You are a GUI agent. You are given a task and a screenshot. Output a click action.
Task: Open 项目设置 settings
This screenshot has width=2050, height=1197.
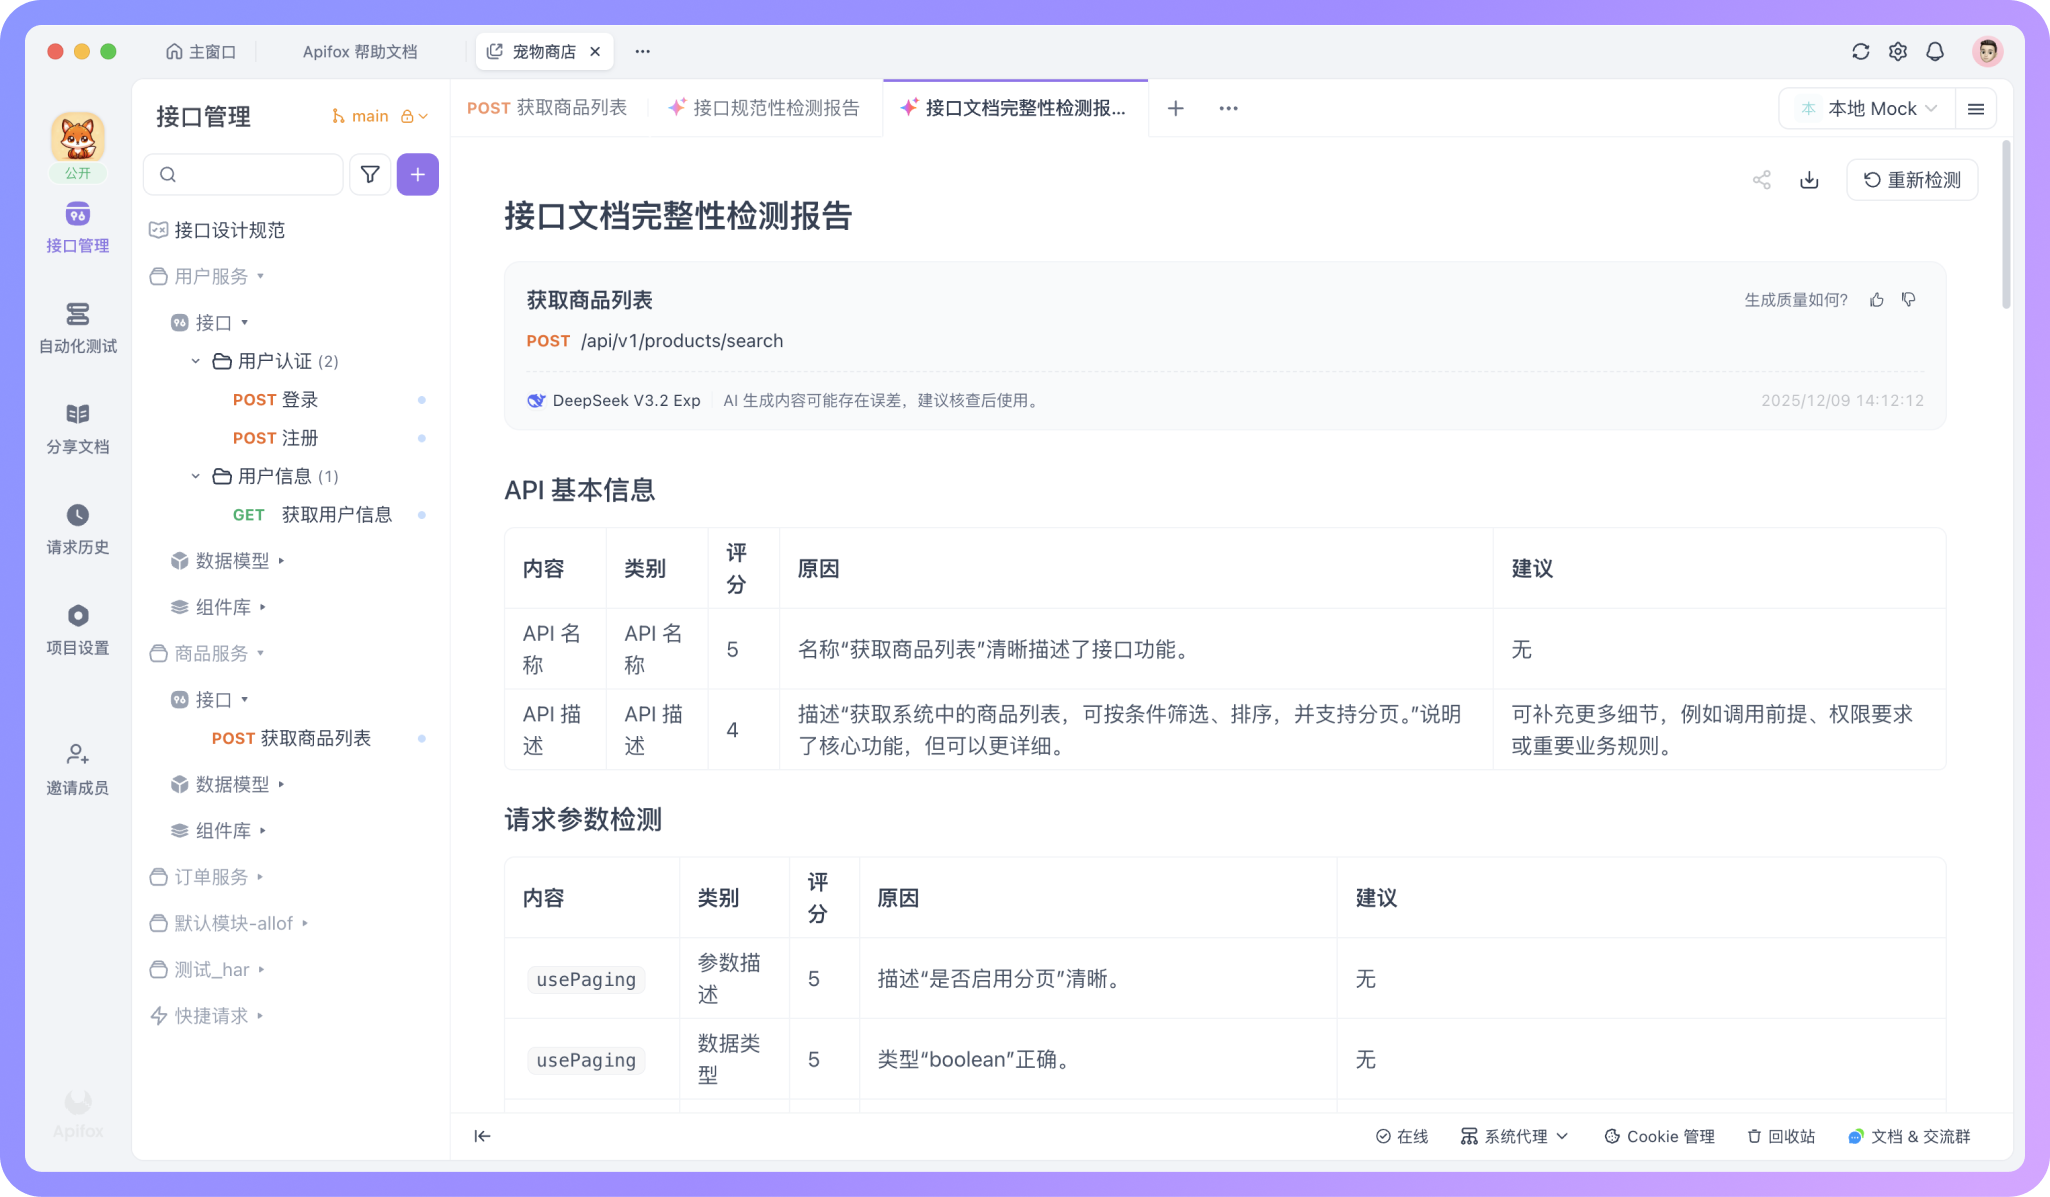point(77,628)
